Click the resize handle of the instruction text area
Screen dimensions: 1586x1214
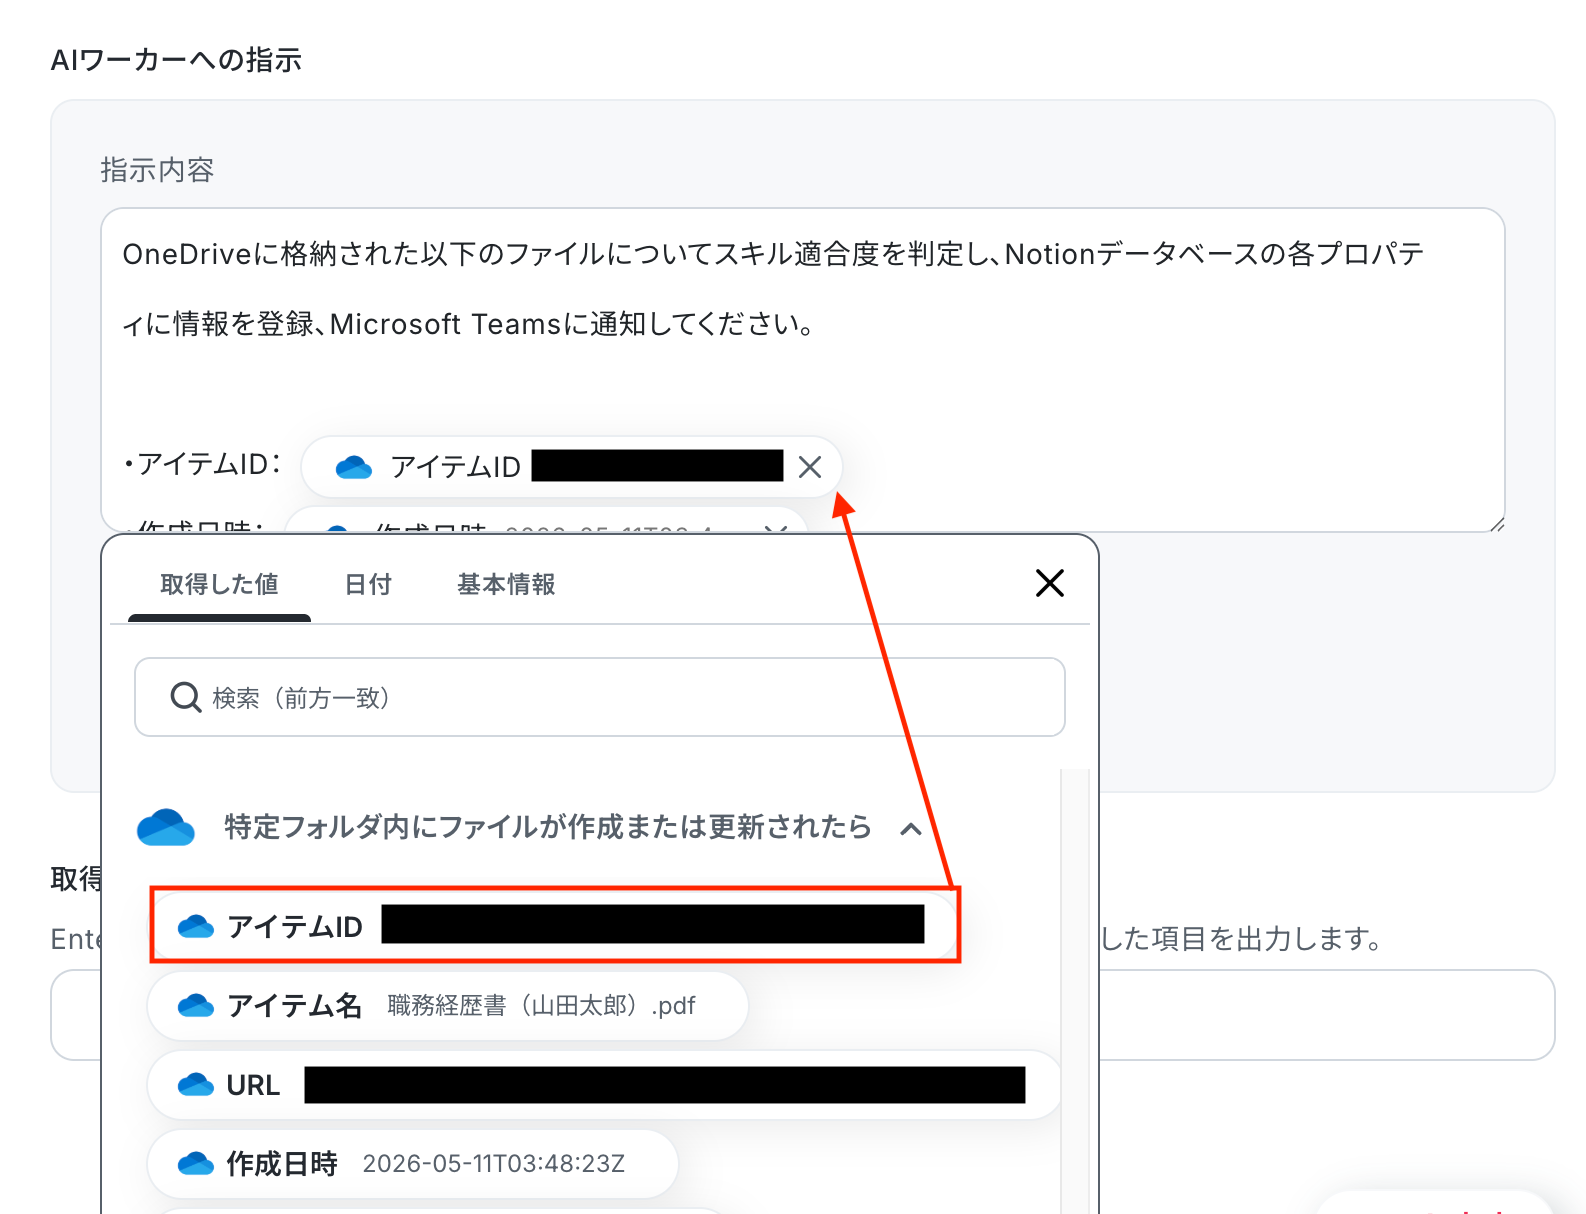click(x=1496, y=523)
